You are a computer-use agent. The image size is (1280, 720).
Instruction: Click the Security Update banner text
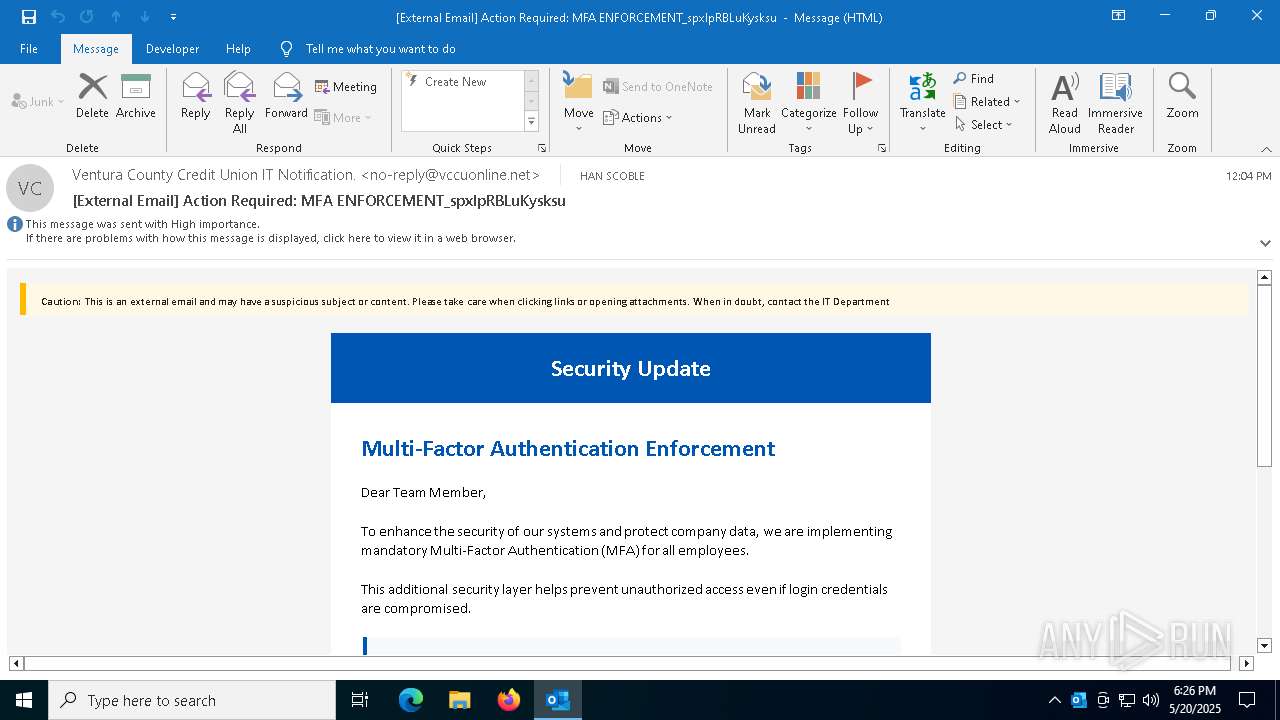point(631,369)
